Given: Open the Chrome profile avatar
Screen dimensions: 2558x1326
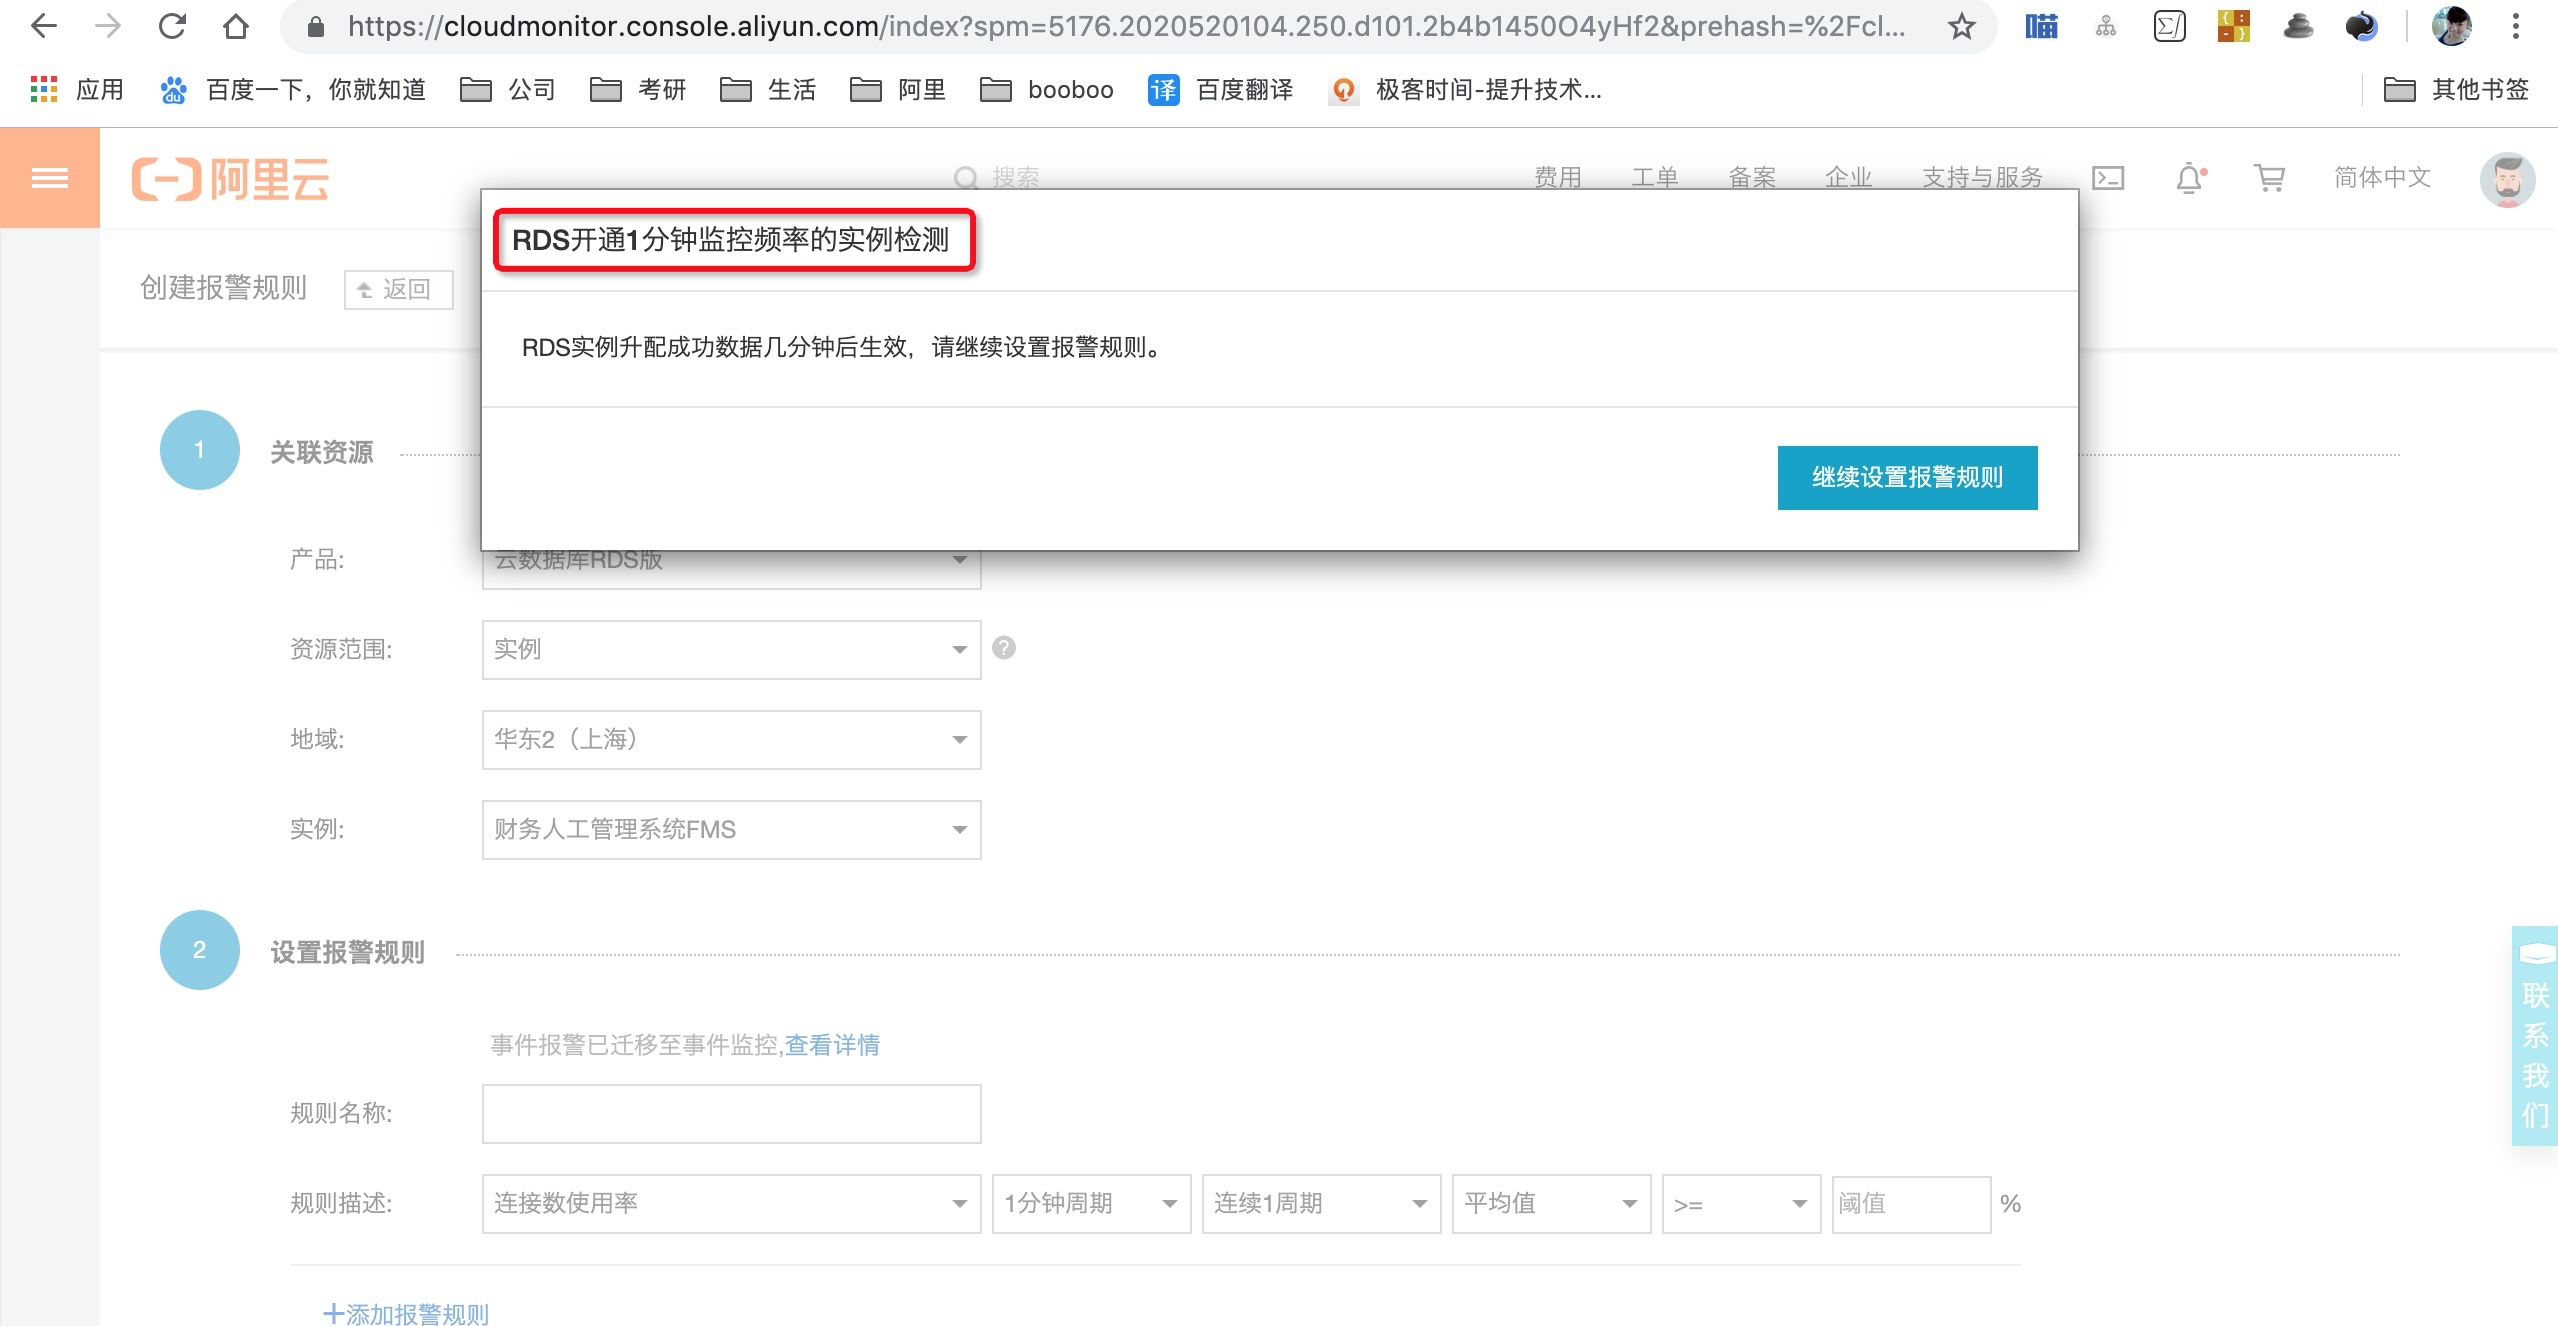Looking at the screenshot, I should point(2452,26).
